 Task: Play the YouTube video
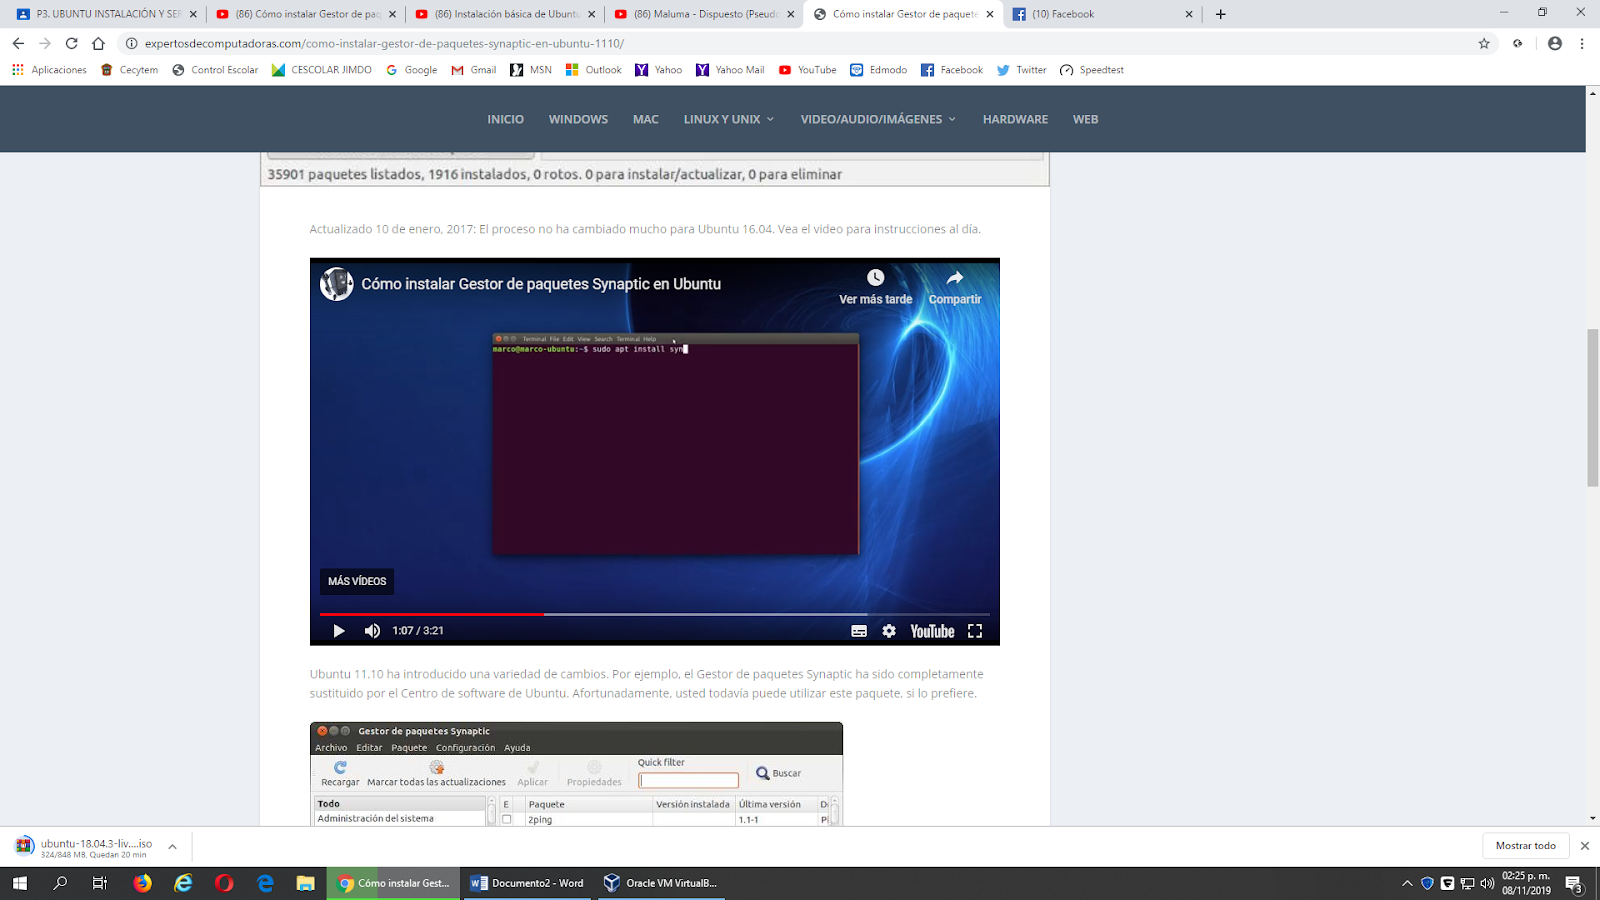pyautogui.click(x=339, y=631)
